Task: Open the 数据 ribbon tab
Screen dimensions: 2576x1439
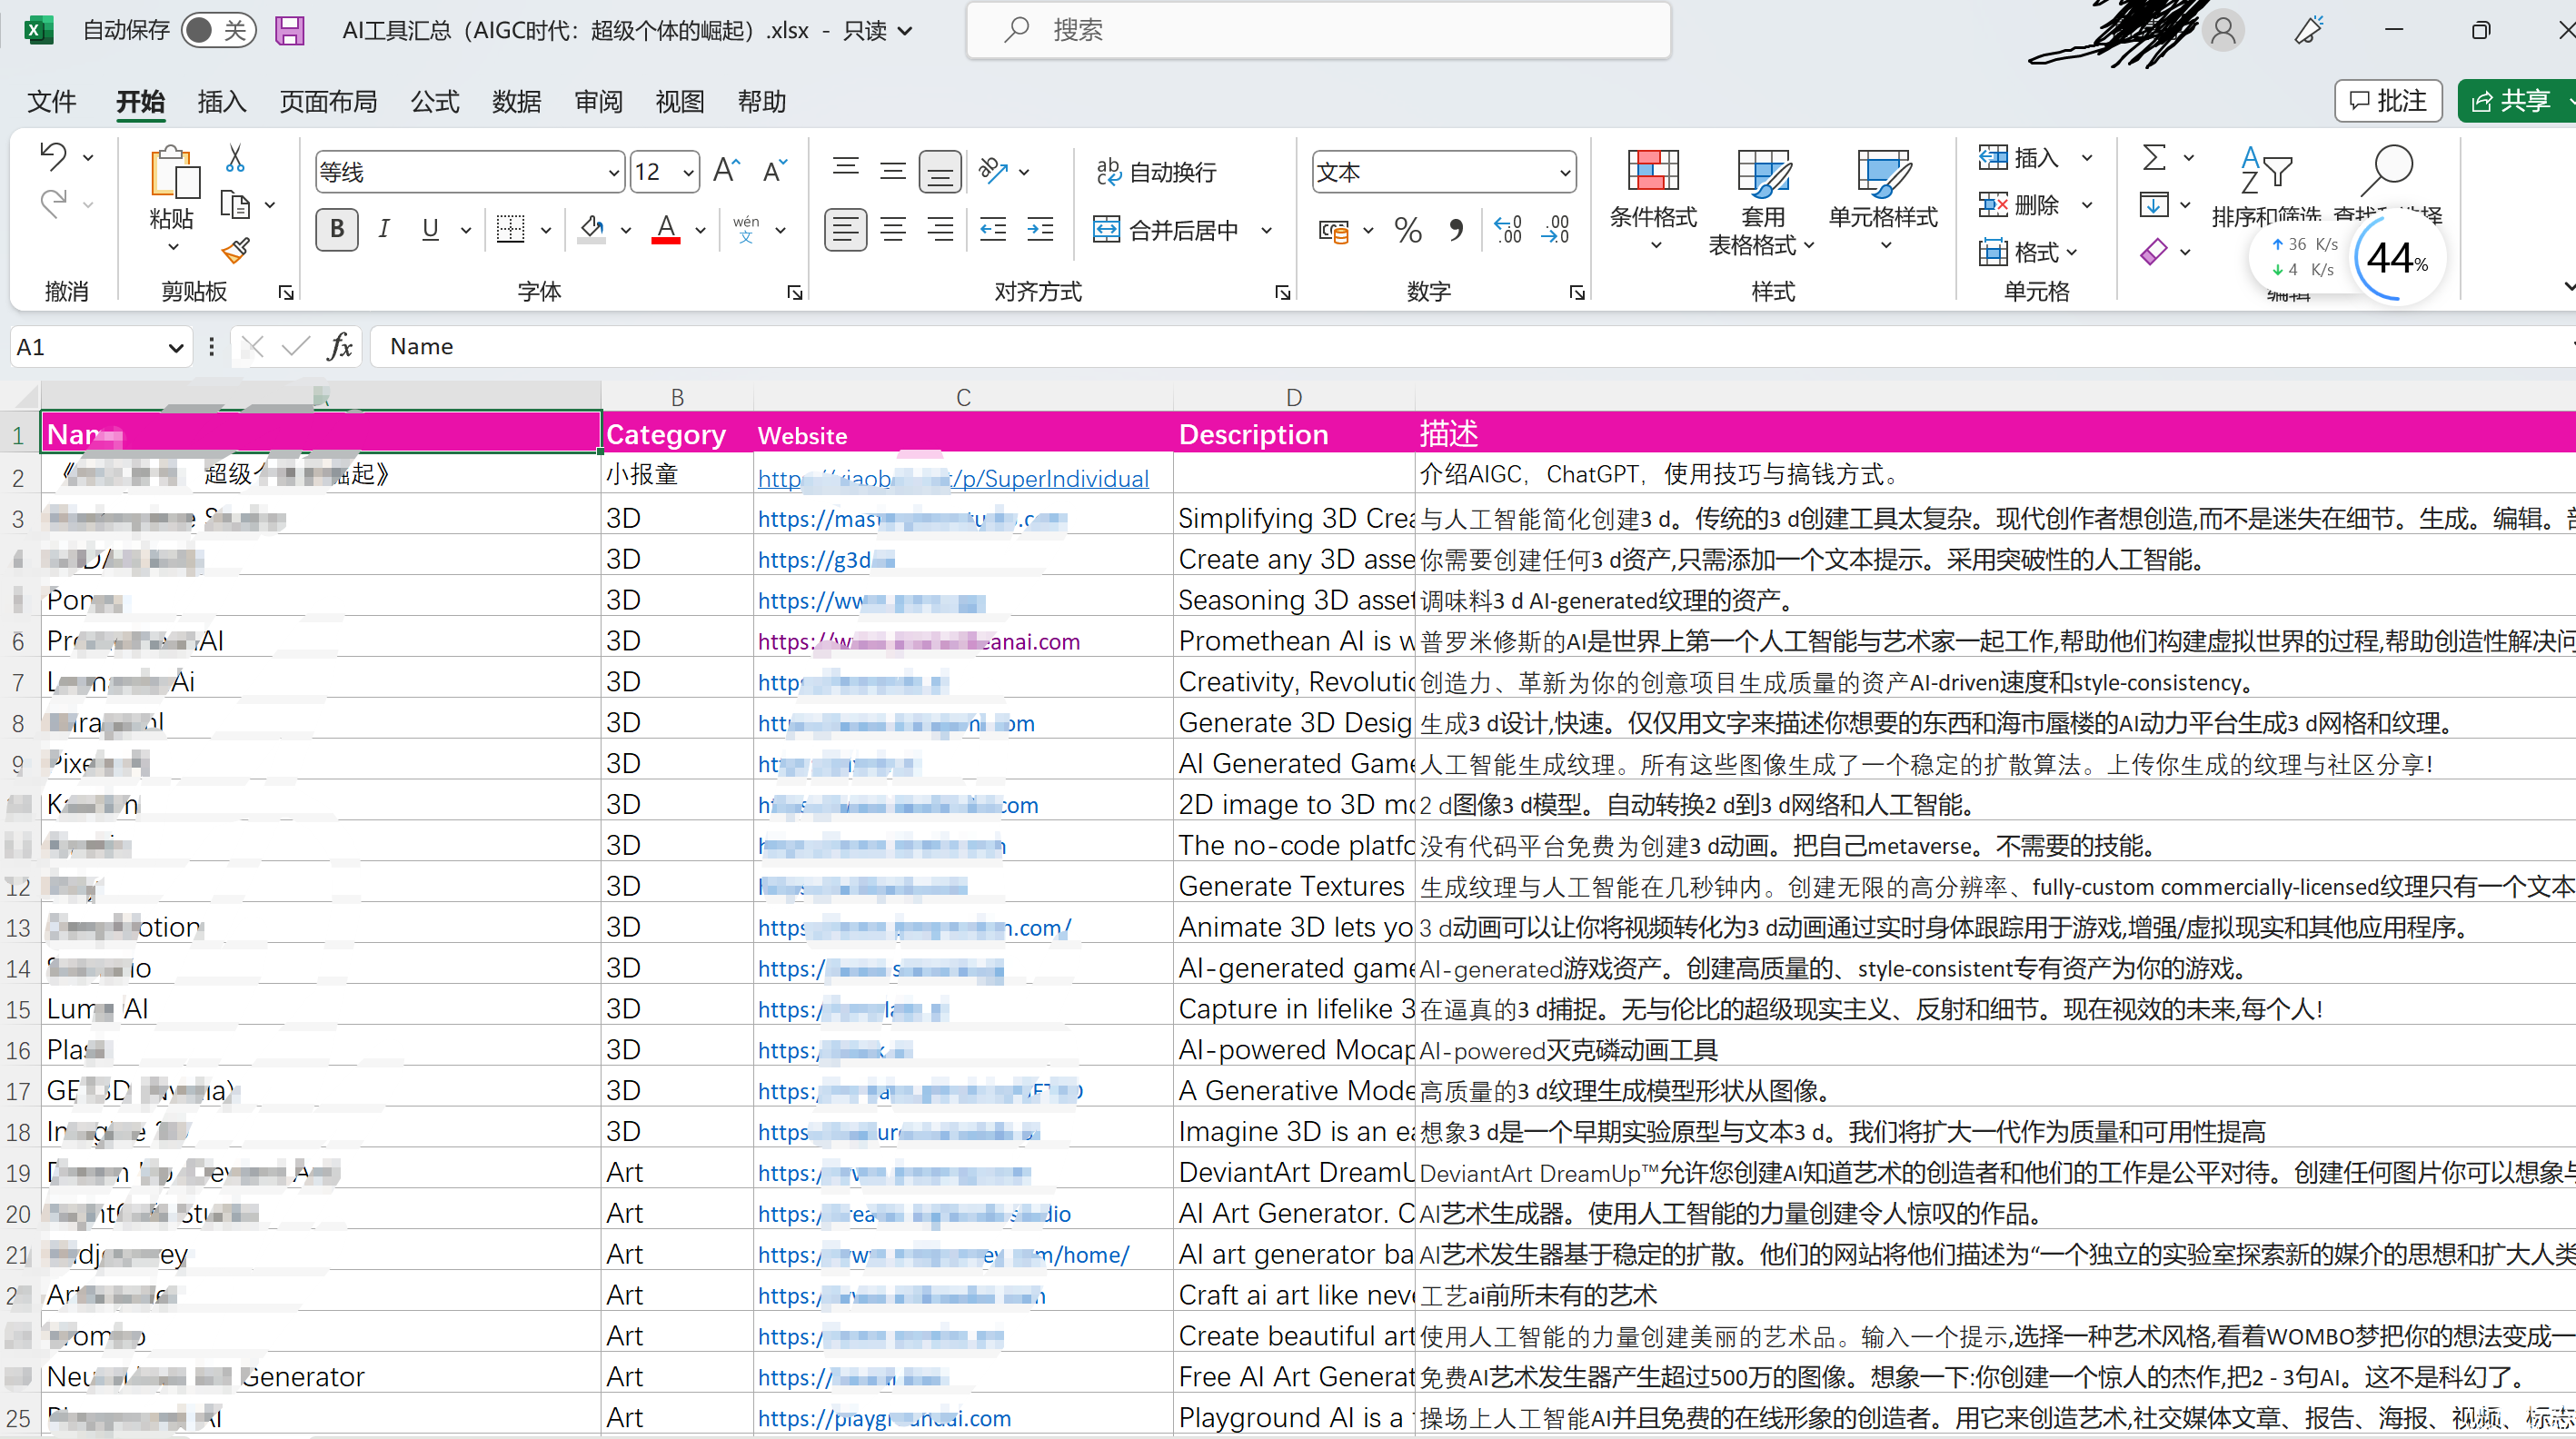Action: click(x=516, y=101)
